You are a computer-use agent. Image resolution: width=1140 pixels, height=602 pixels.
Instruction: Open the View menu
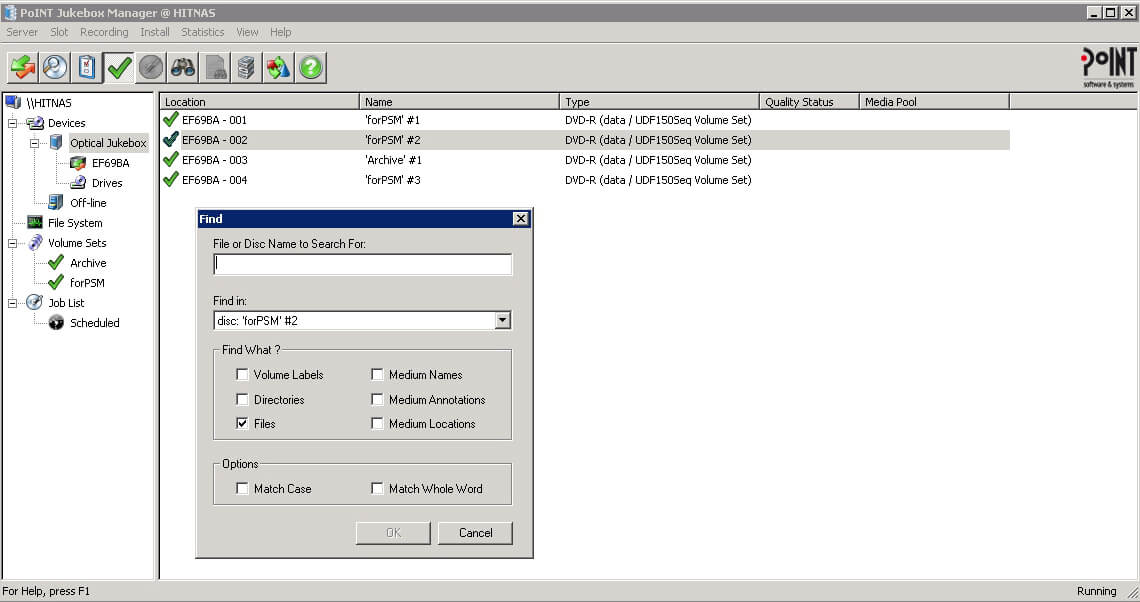[x=247, y=32]
